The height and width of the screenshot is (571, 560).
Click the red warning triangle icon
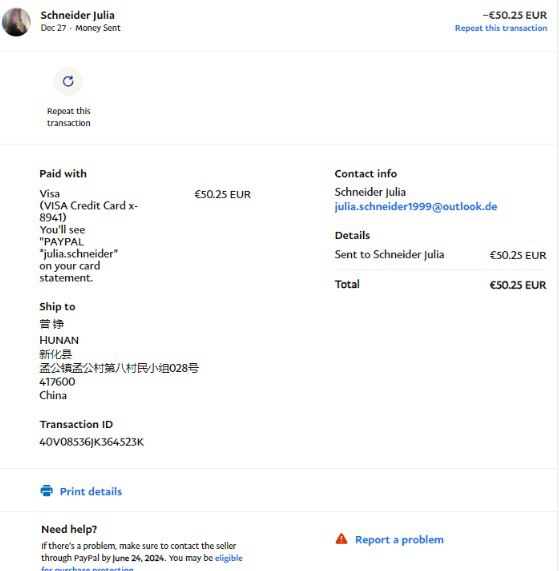tap(341, 539)
